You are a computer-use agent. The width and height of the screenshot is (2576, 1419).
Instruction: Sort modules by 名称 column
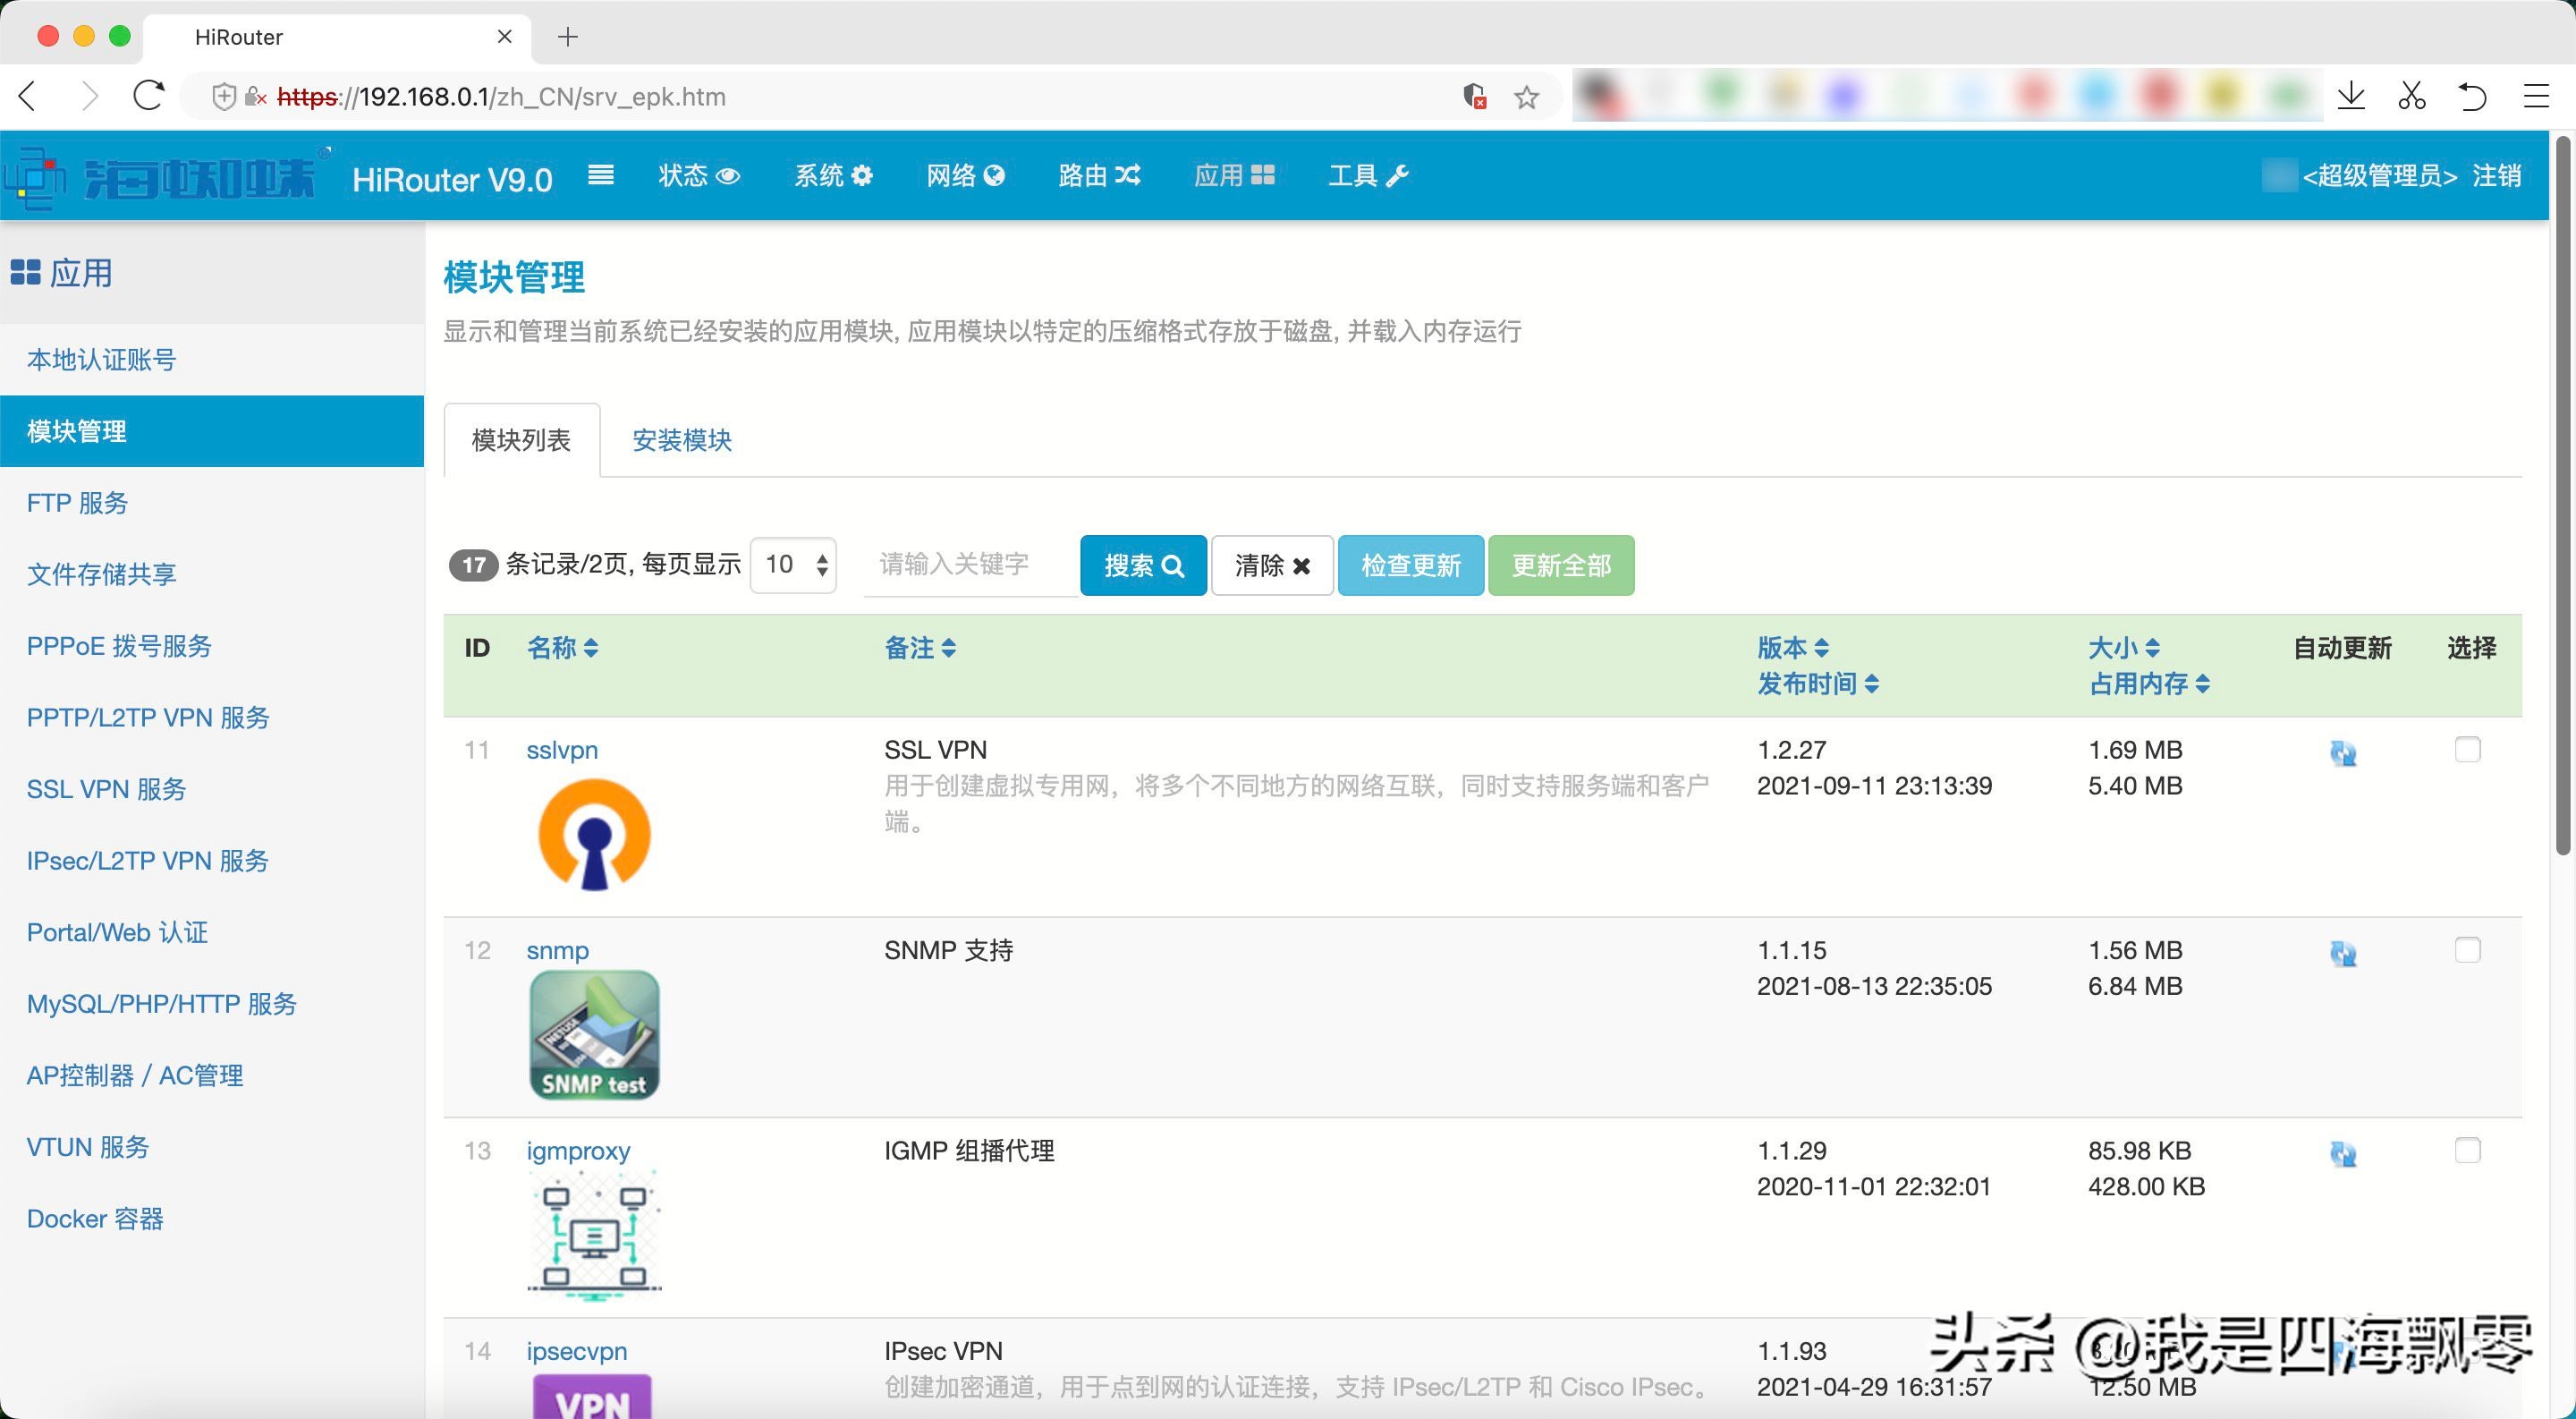(562, 648)
